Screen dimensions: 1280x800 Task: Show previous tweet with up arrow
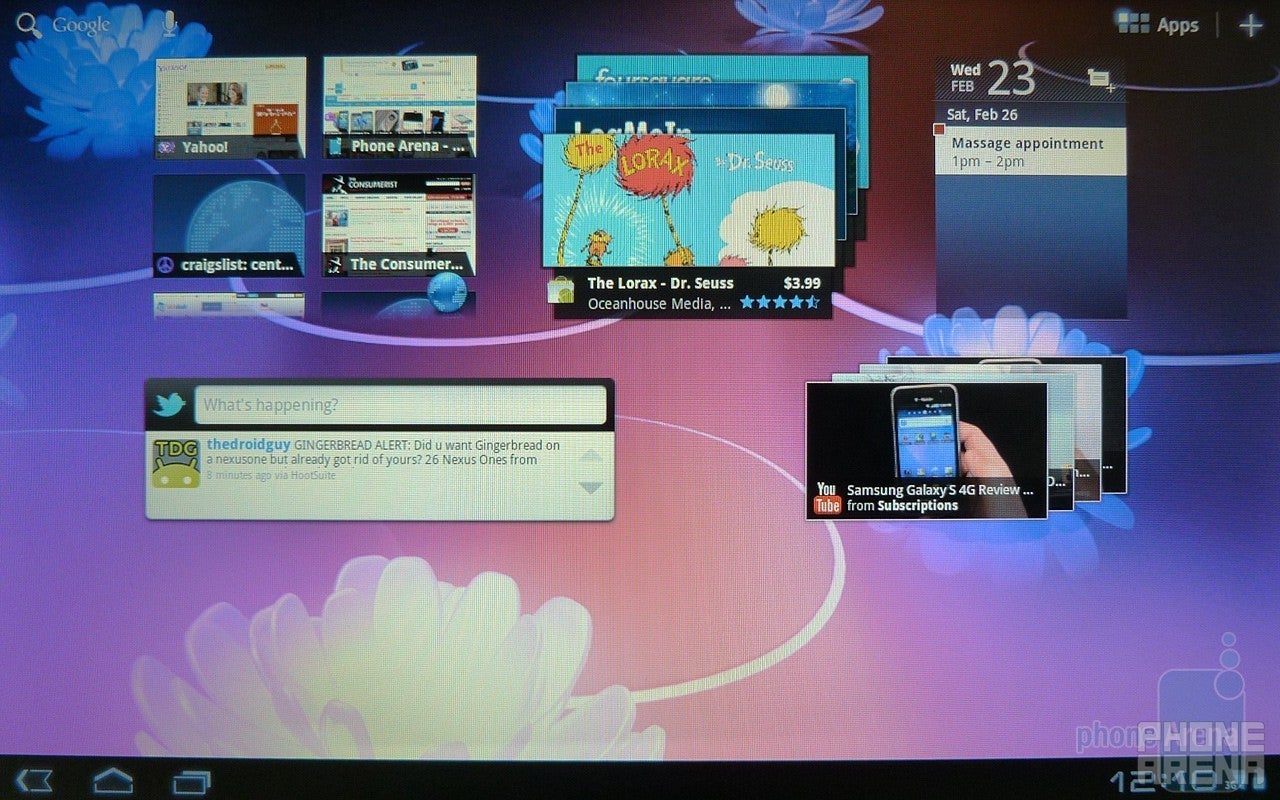591,458
